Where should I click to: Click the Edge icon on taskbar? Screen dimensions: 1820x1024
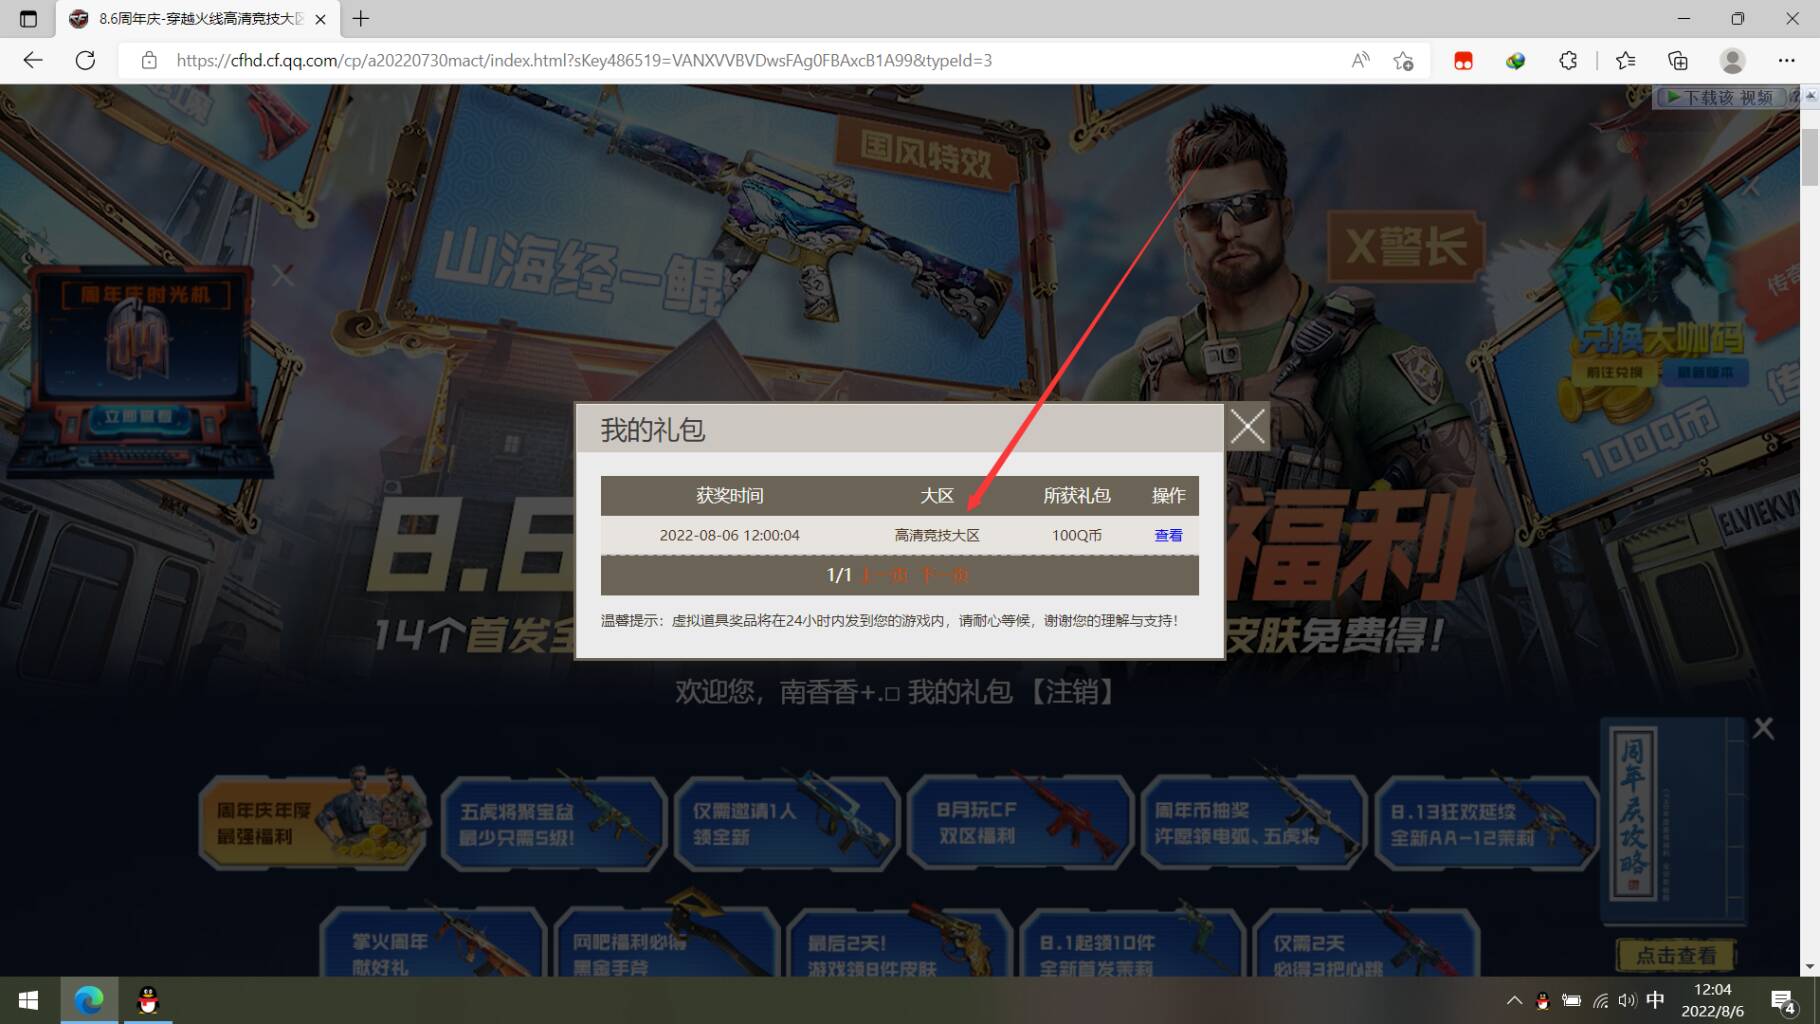(89, 1000)
